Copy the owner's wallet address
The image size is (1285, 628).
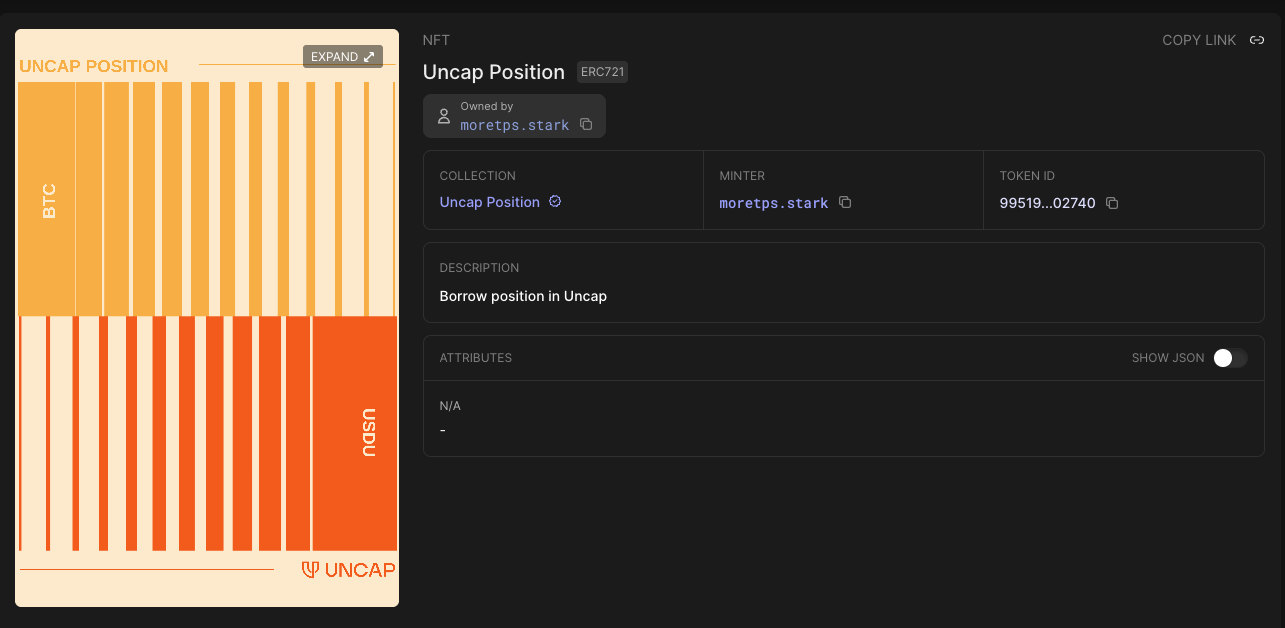point(586,124)
